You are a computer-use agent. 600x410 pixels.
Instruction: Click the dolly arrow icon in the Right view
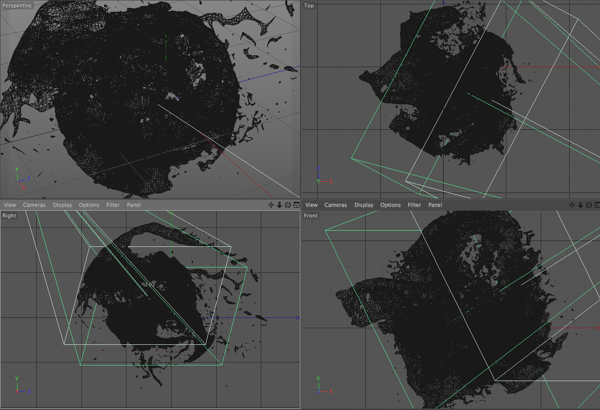point(280,205)
